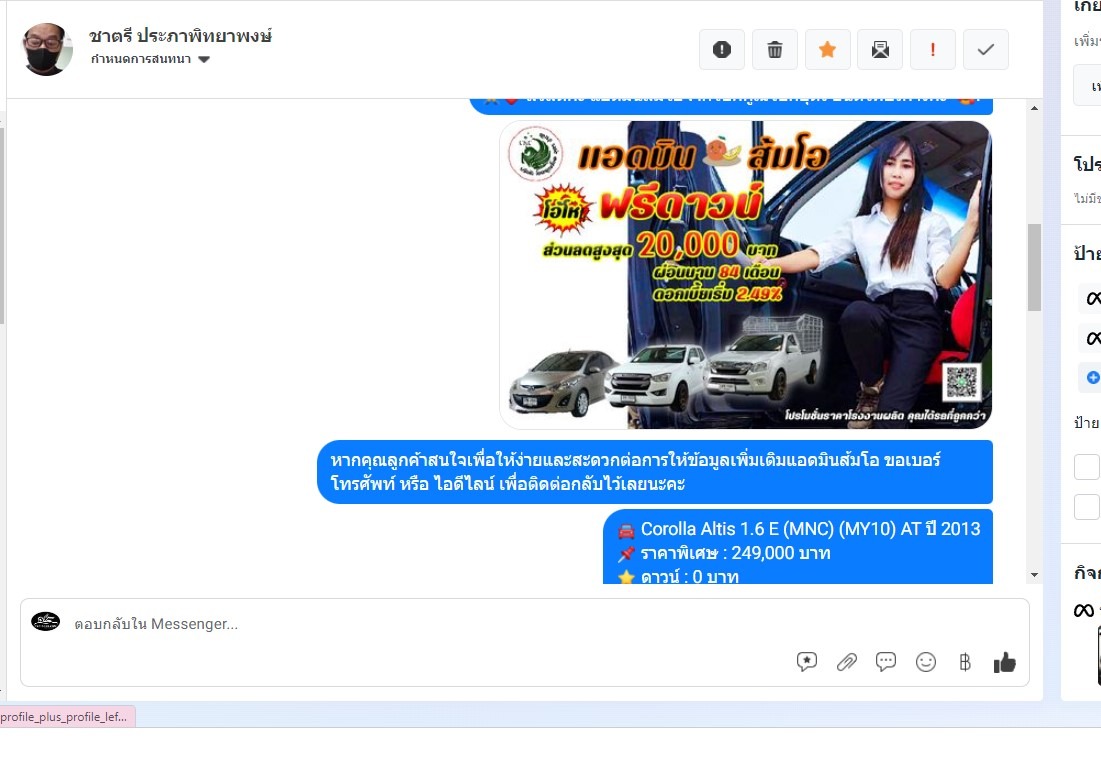Viewport: 1101px width, 769px height.
Task: Click the red exclamation mark icon
Action: click(932, 50)
